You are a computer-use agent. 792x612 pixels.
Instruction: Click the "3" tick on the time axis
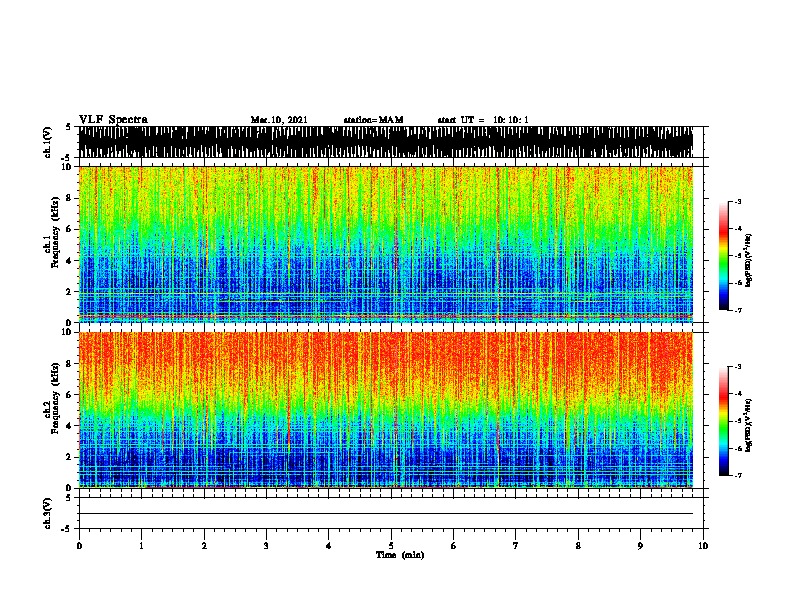click(x=266, y=546)
